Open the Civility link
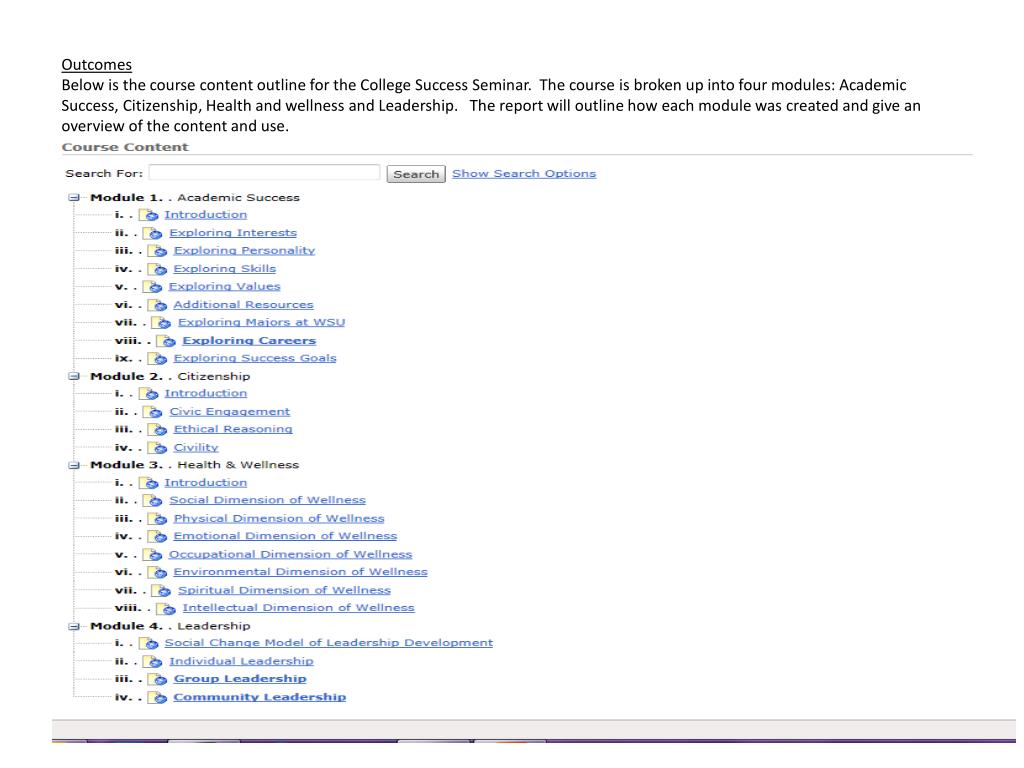This screenshot has width=1024, height=768. [x=196, y=448]
